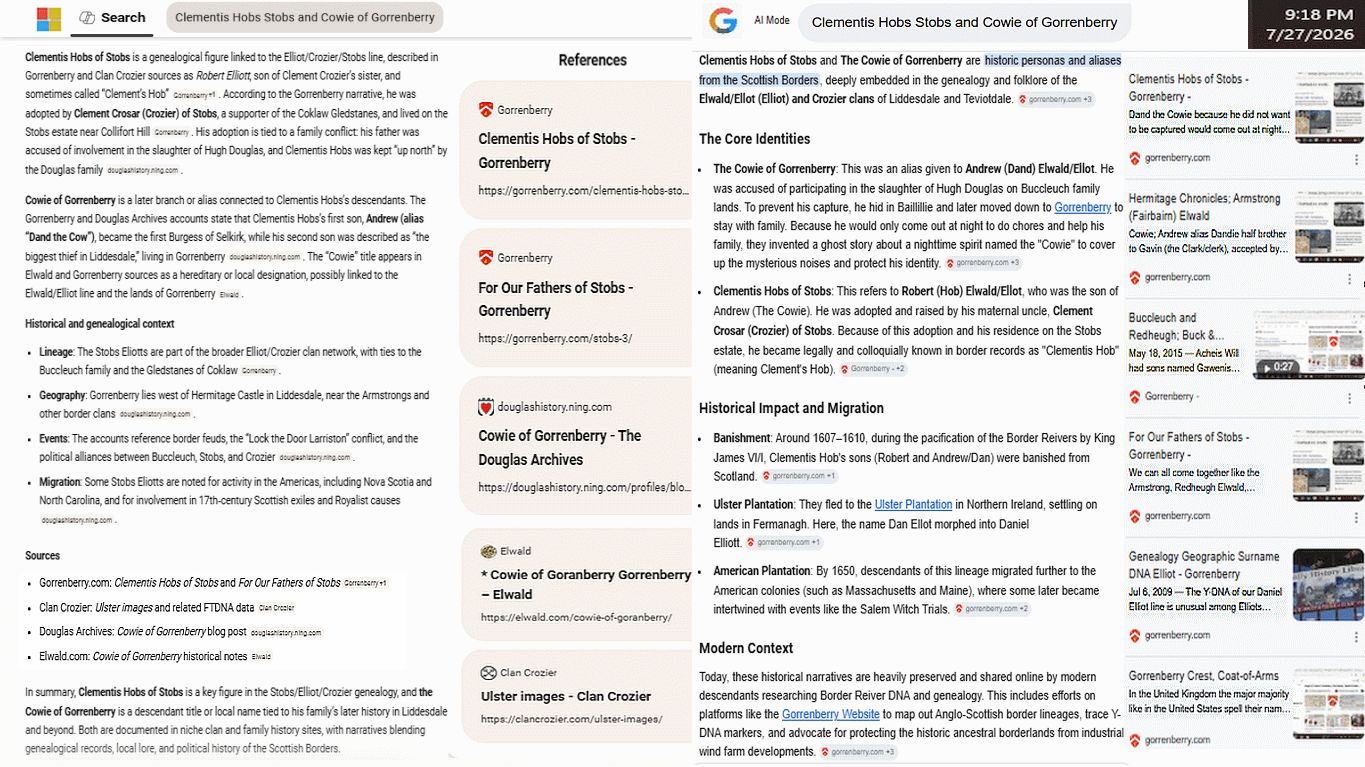Open the thumbnail of the 'Genealogy Geographic Surname DNA Elliot' result
Viewport: 1365px width, 767px height.
coord(1328,583)
